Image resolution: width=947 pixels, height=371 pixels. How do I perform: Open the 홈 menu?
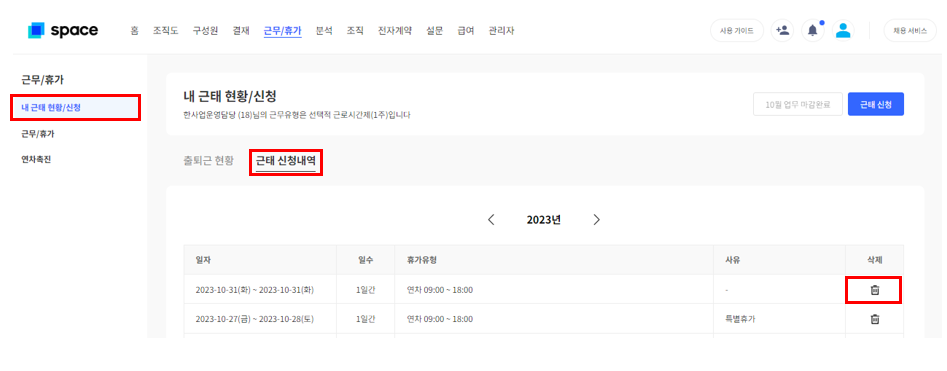pos(135,30)
